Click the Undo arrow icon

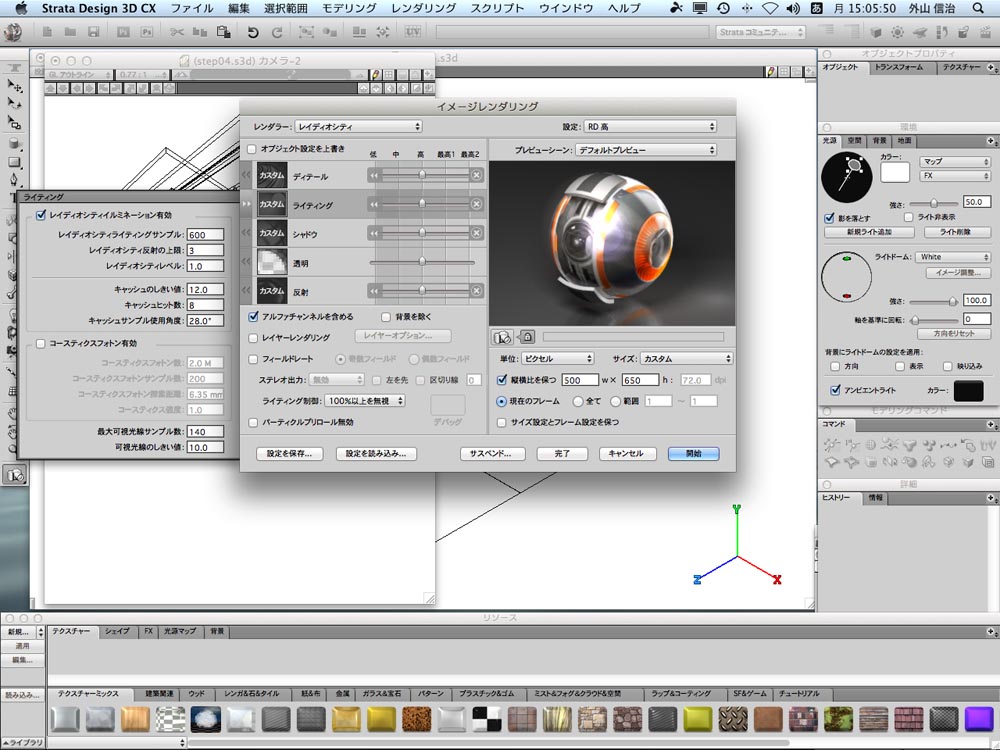pos(253,32)
